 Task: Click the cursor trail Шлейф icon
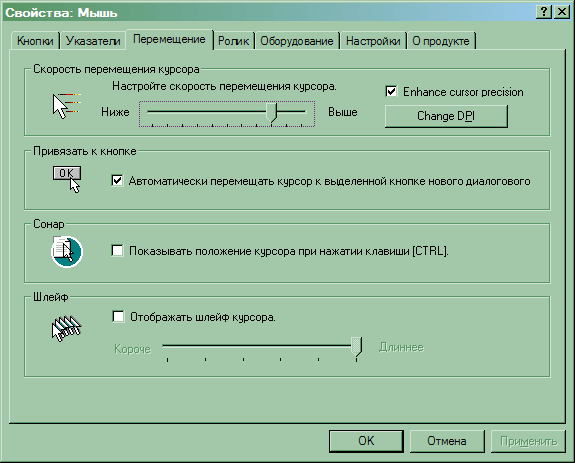[66, 328]
